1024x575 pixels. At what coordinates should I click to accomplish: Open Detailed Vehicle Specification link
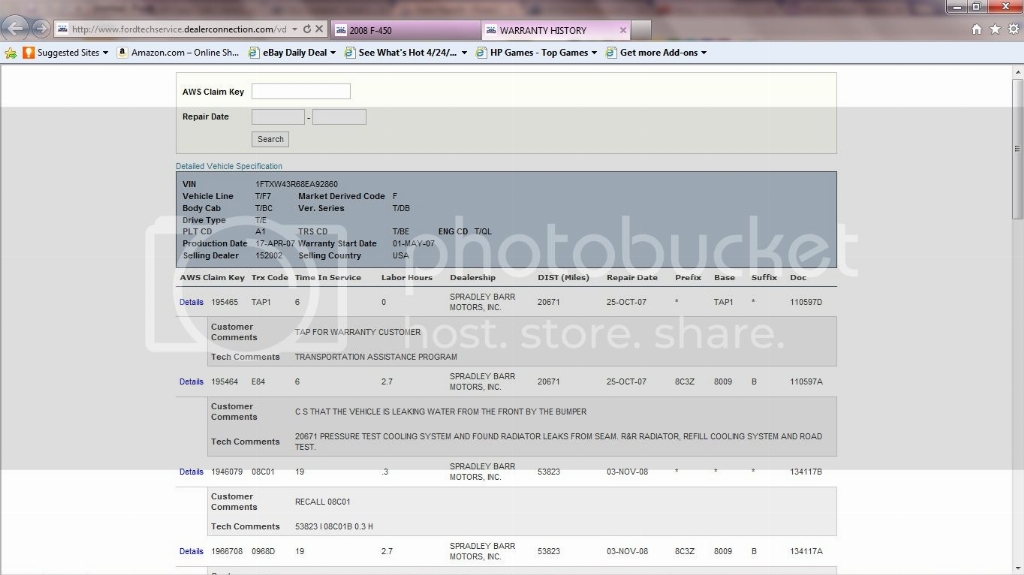pyautogui.click(x=229, y=166)
